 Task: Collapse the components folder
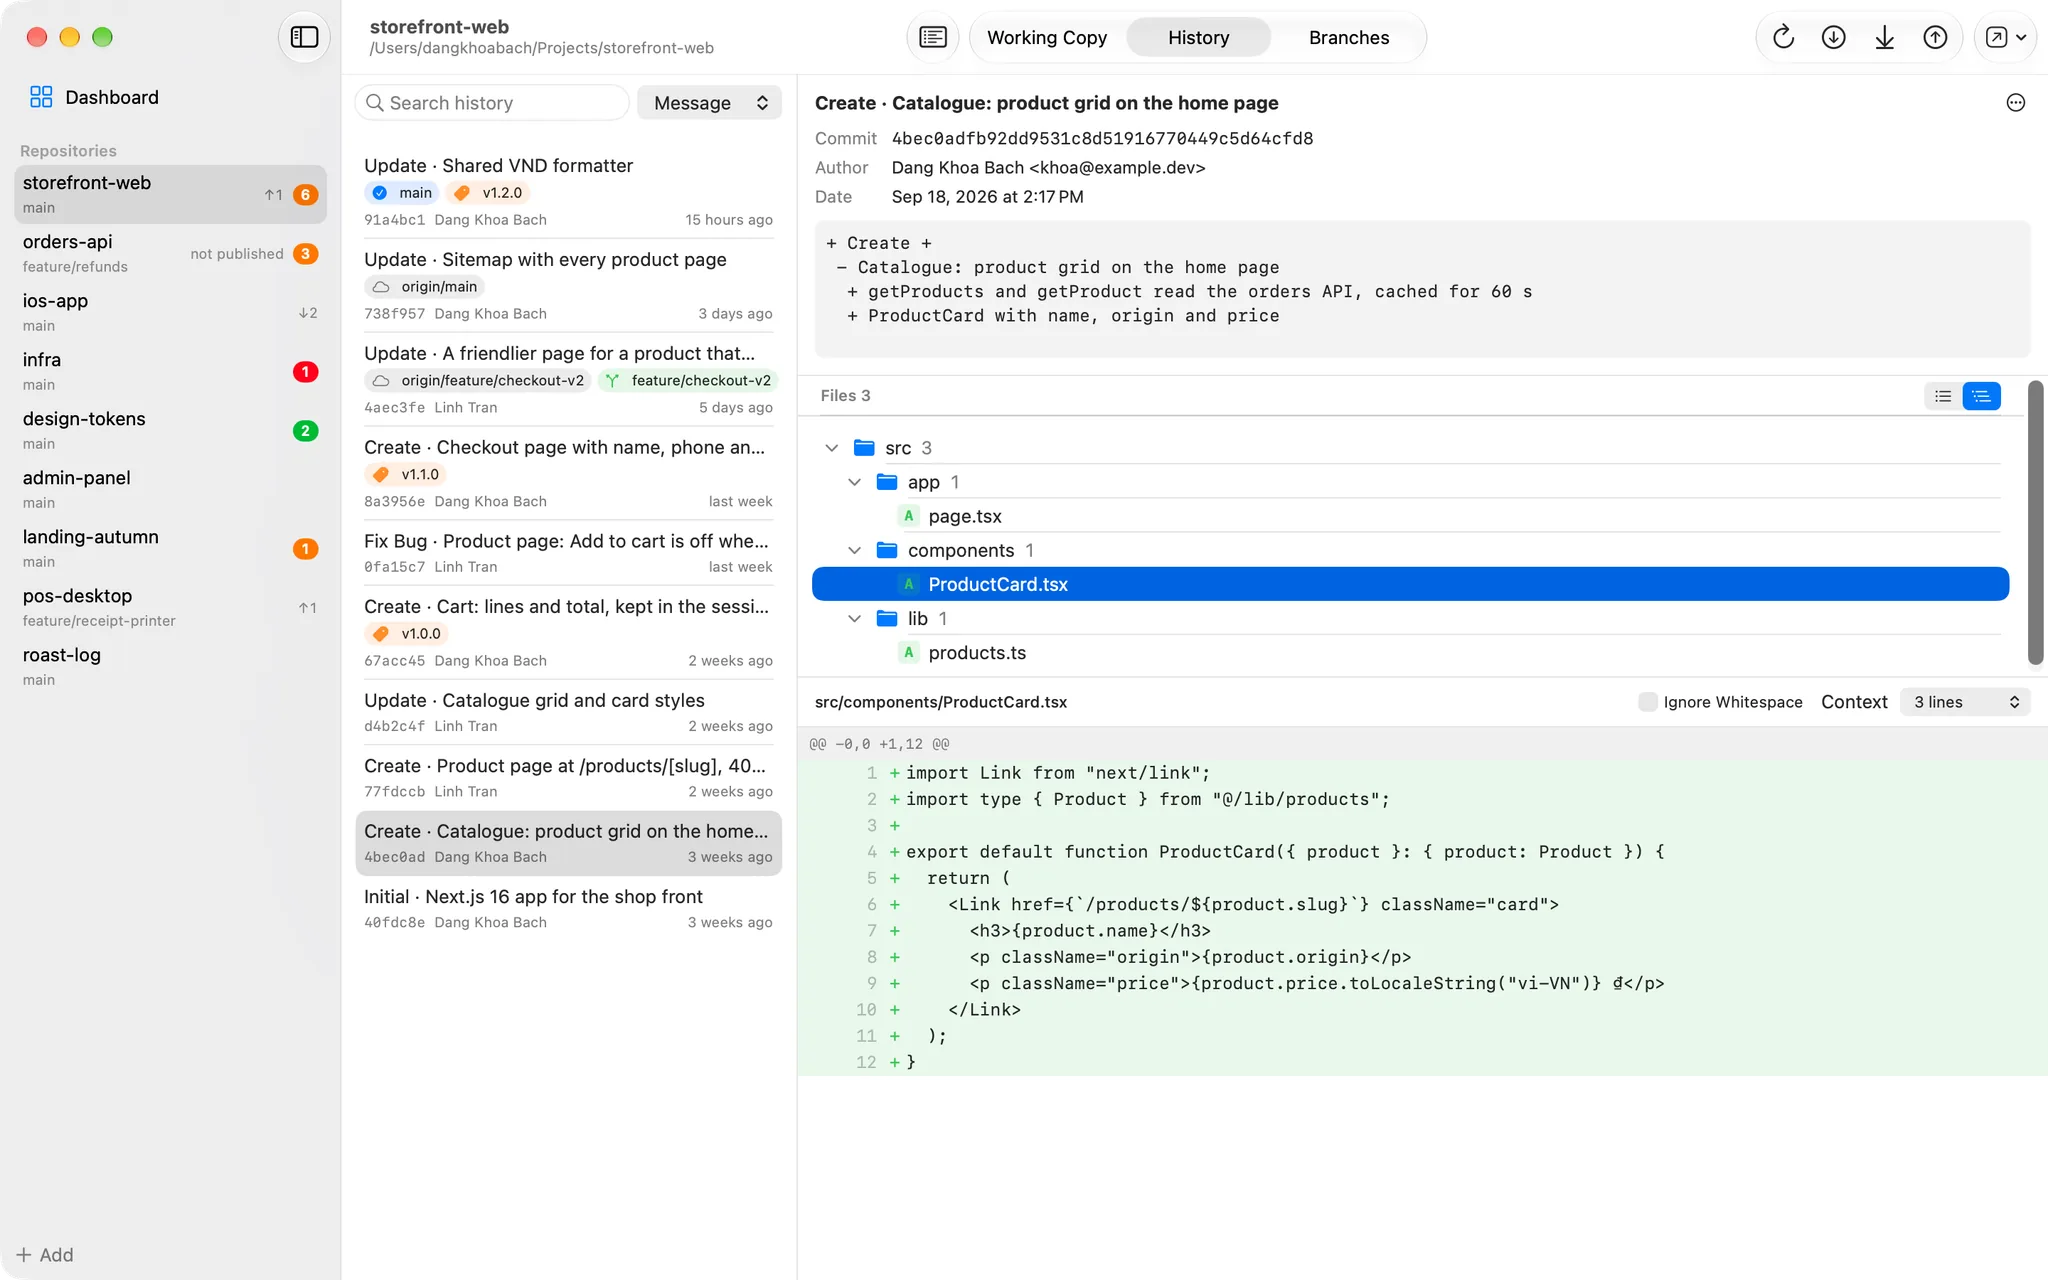pyautogui.click(x=854, y=550)
